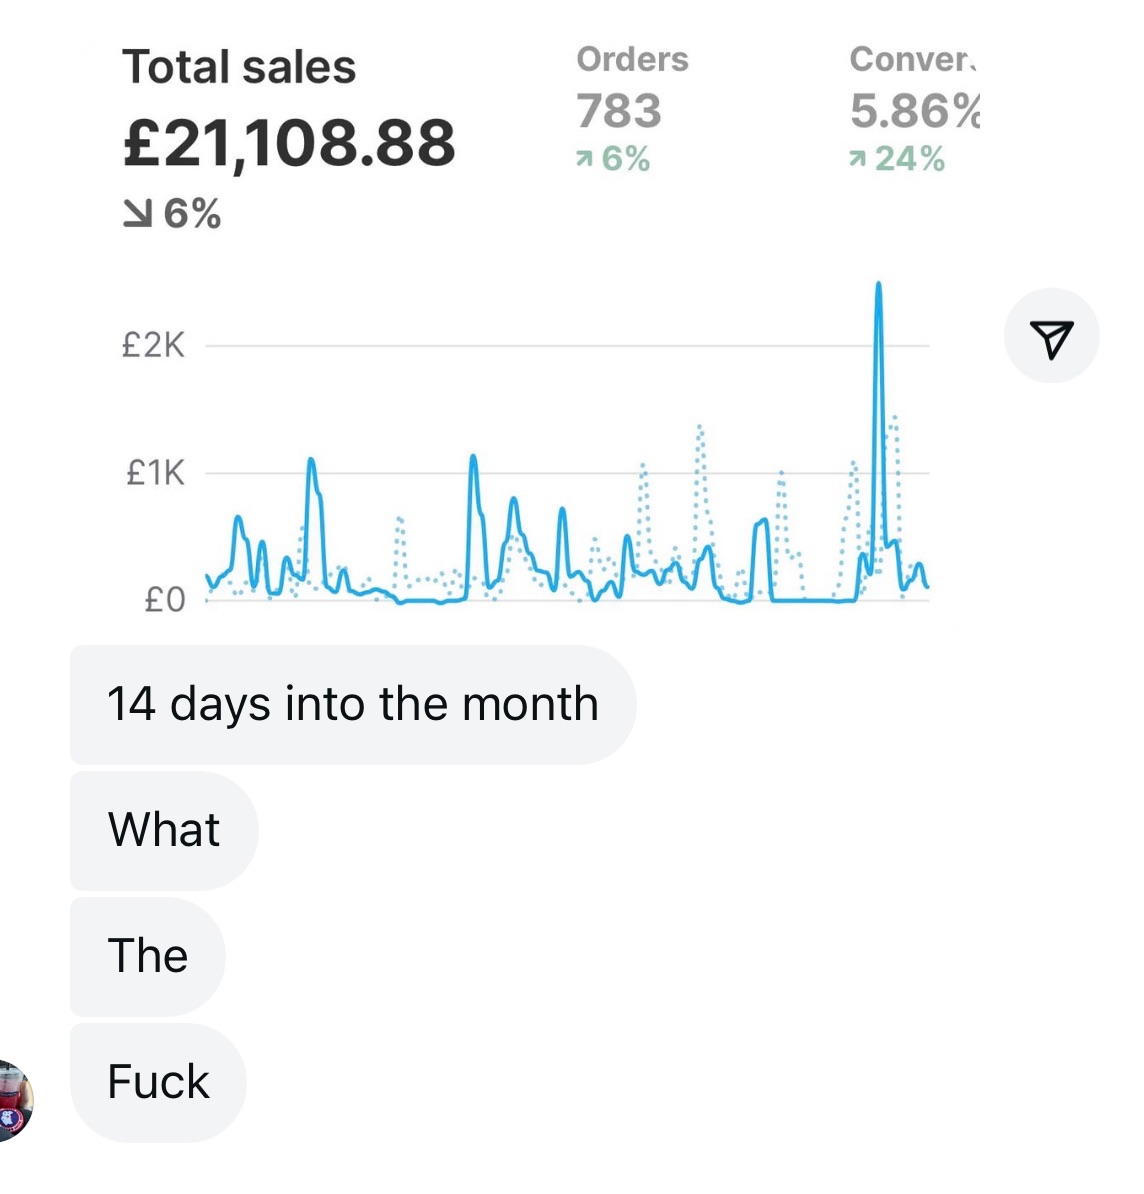1144x1194 pixels.
Task: Tap the paper plane share icon
Action: pos(1052,336)
